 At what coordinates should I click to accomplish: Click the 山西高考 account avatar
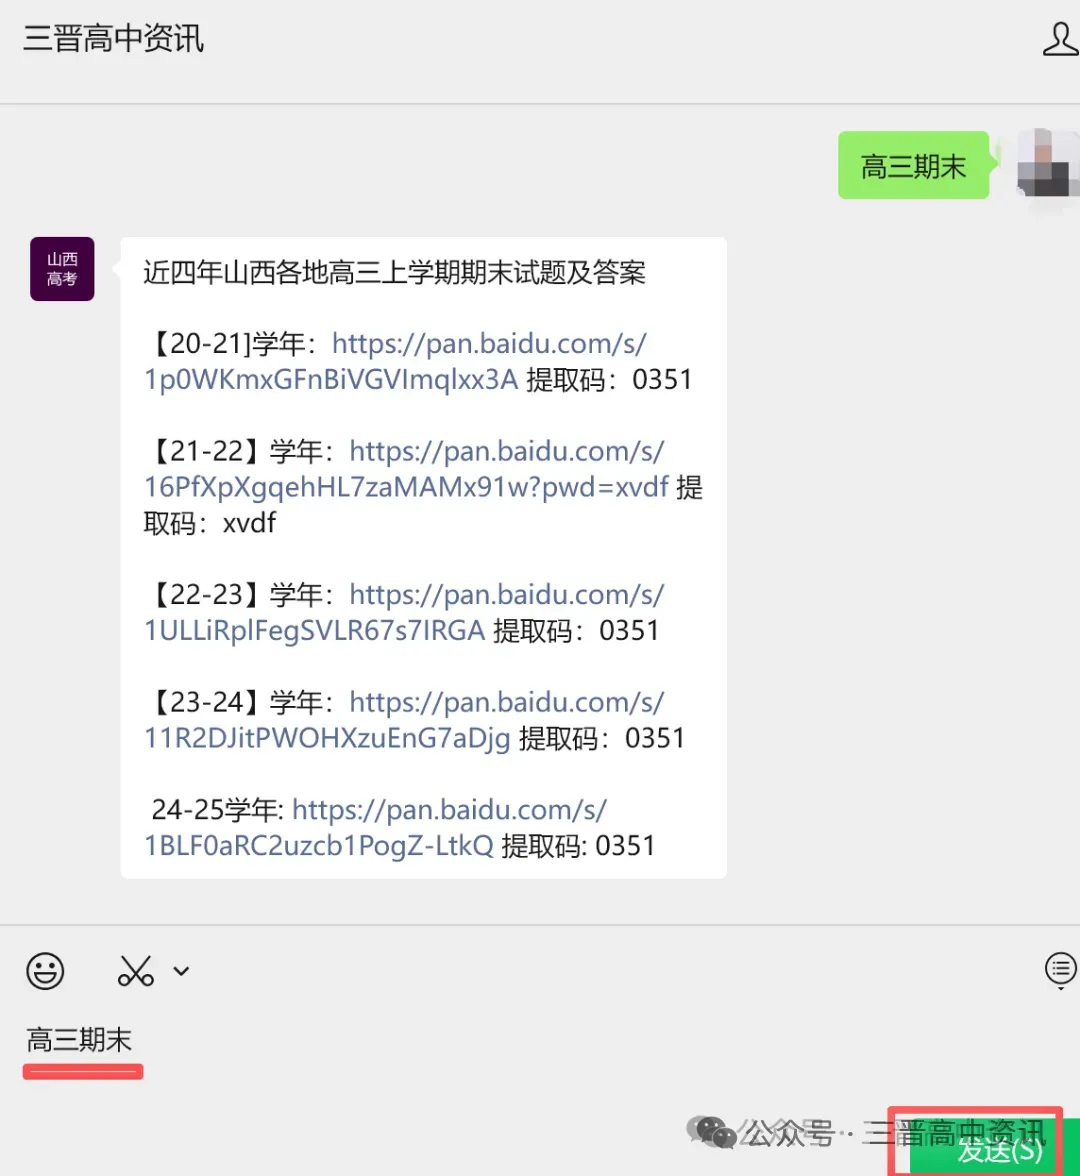pyautogui.click(x=62, y=268)
